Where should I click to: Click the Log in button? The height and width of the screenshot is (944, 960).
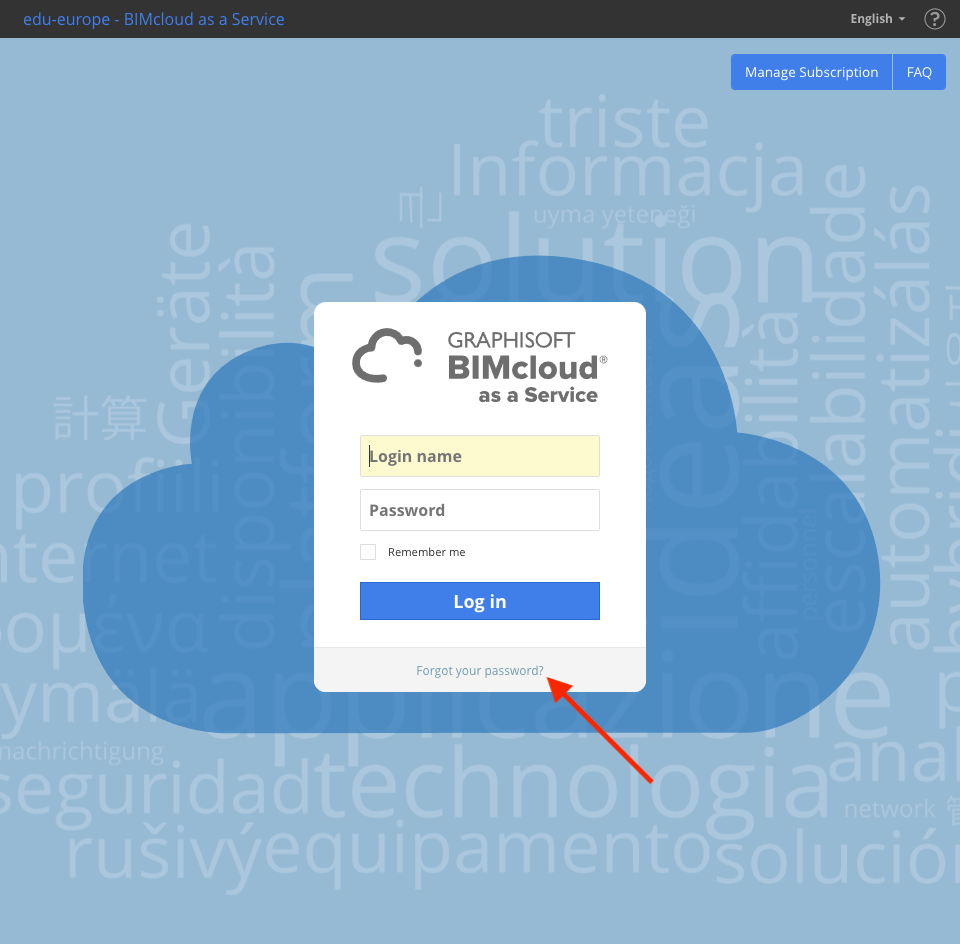tap(479, 601)
